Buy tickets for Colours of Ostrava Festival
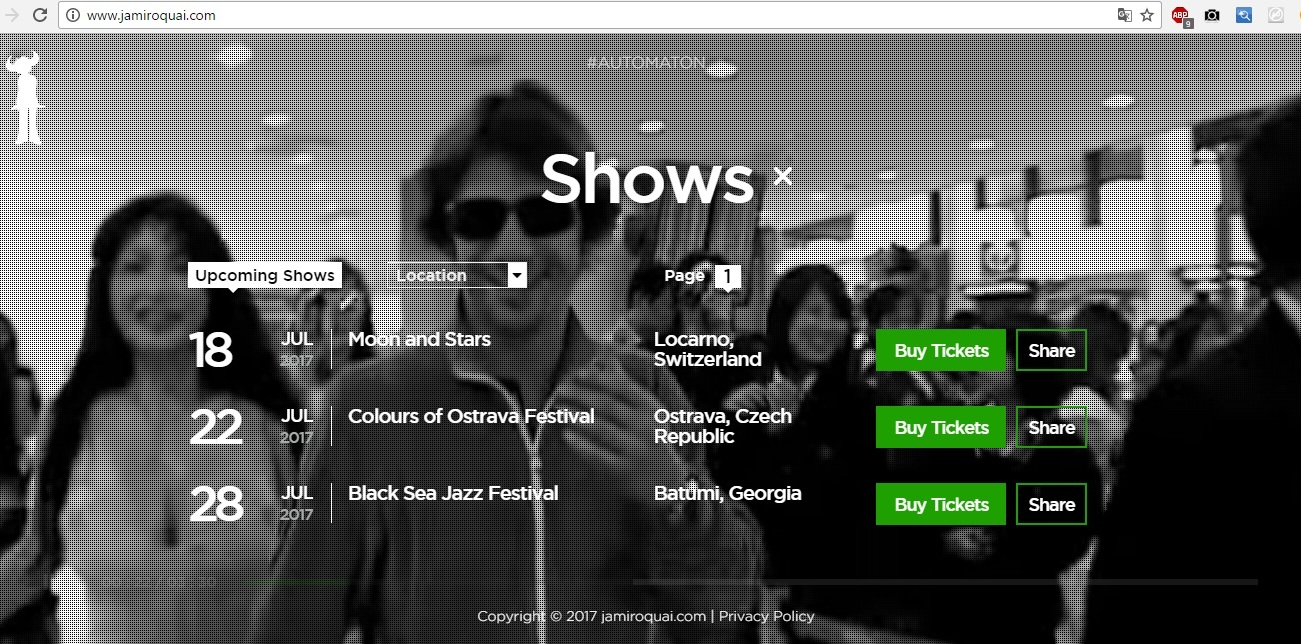1301x644 pixels. click(x=941, y=427)
